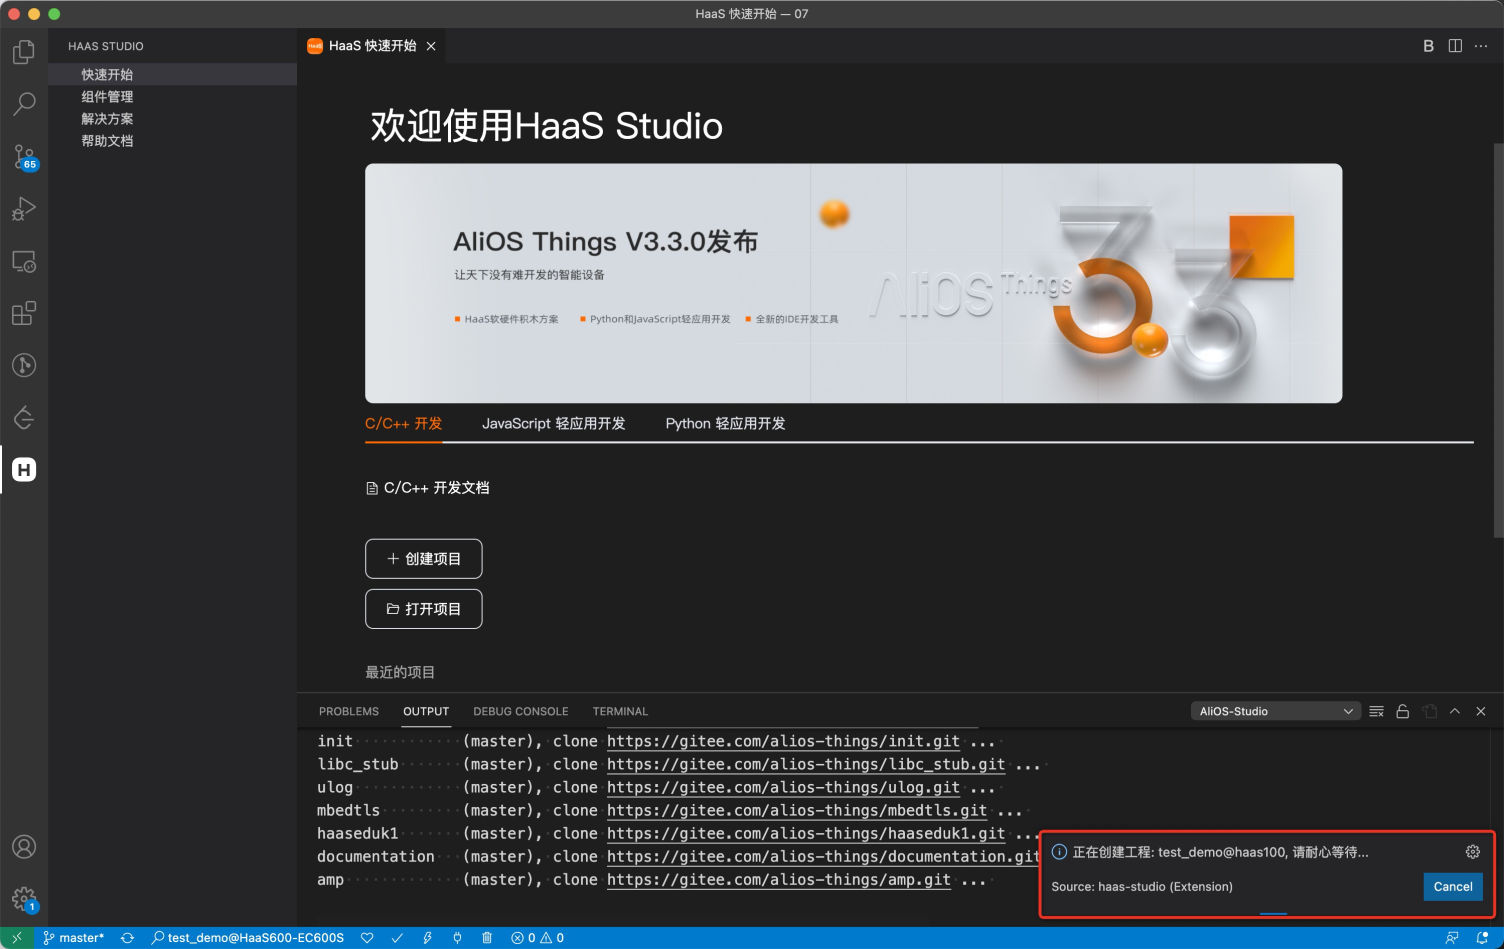Open the PROBLEMS panel tab

(348, 711)
